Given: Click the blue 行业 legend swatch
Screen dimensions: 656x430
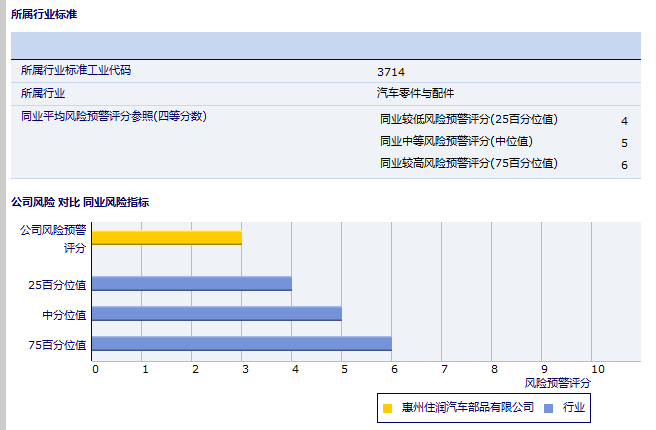Looking at the screenshot, I should (548, 408).
